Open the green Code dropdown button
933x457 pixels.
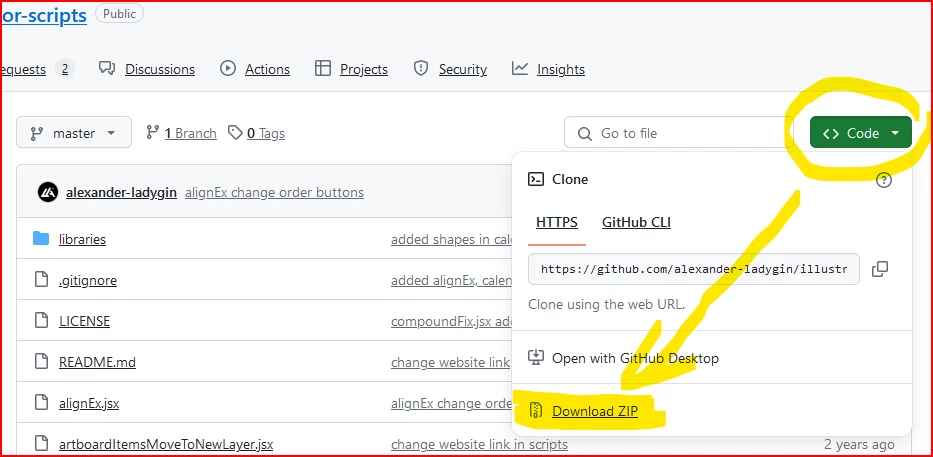pos(860,133)
